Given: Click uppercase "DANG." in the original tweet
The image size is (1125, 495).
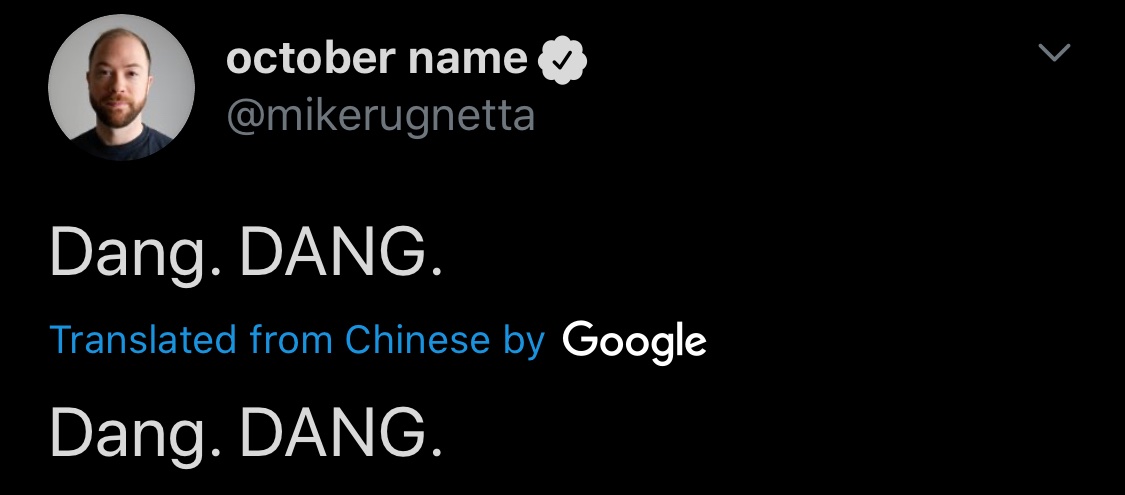Looking at the screenshot, I should tap(341, 253).
